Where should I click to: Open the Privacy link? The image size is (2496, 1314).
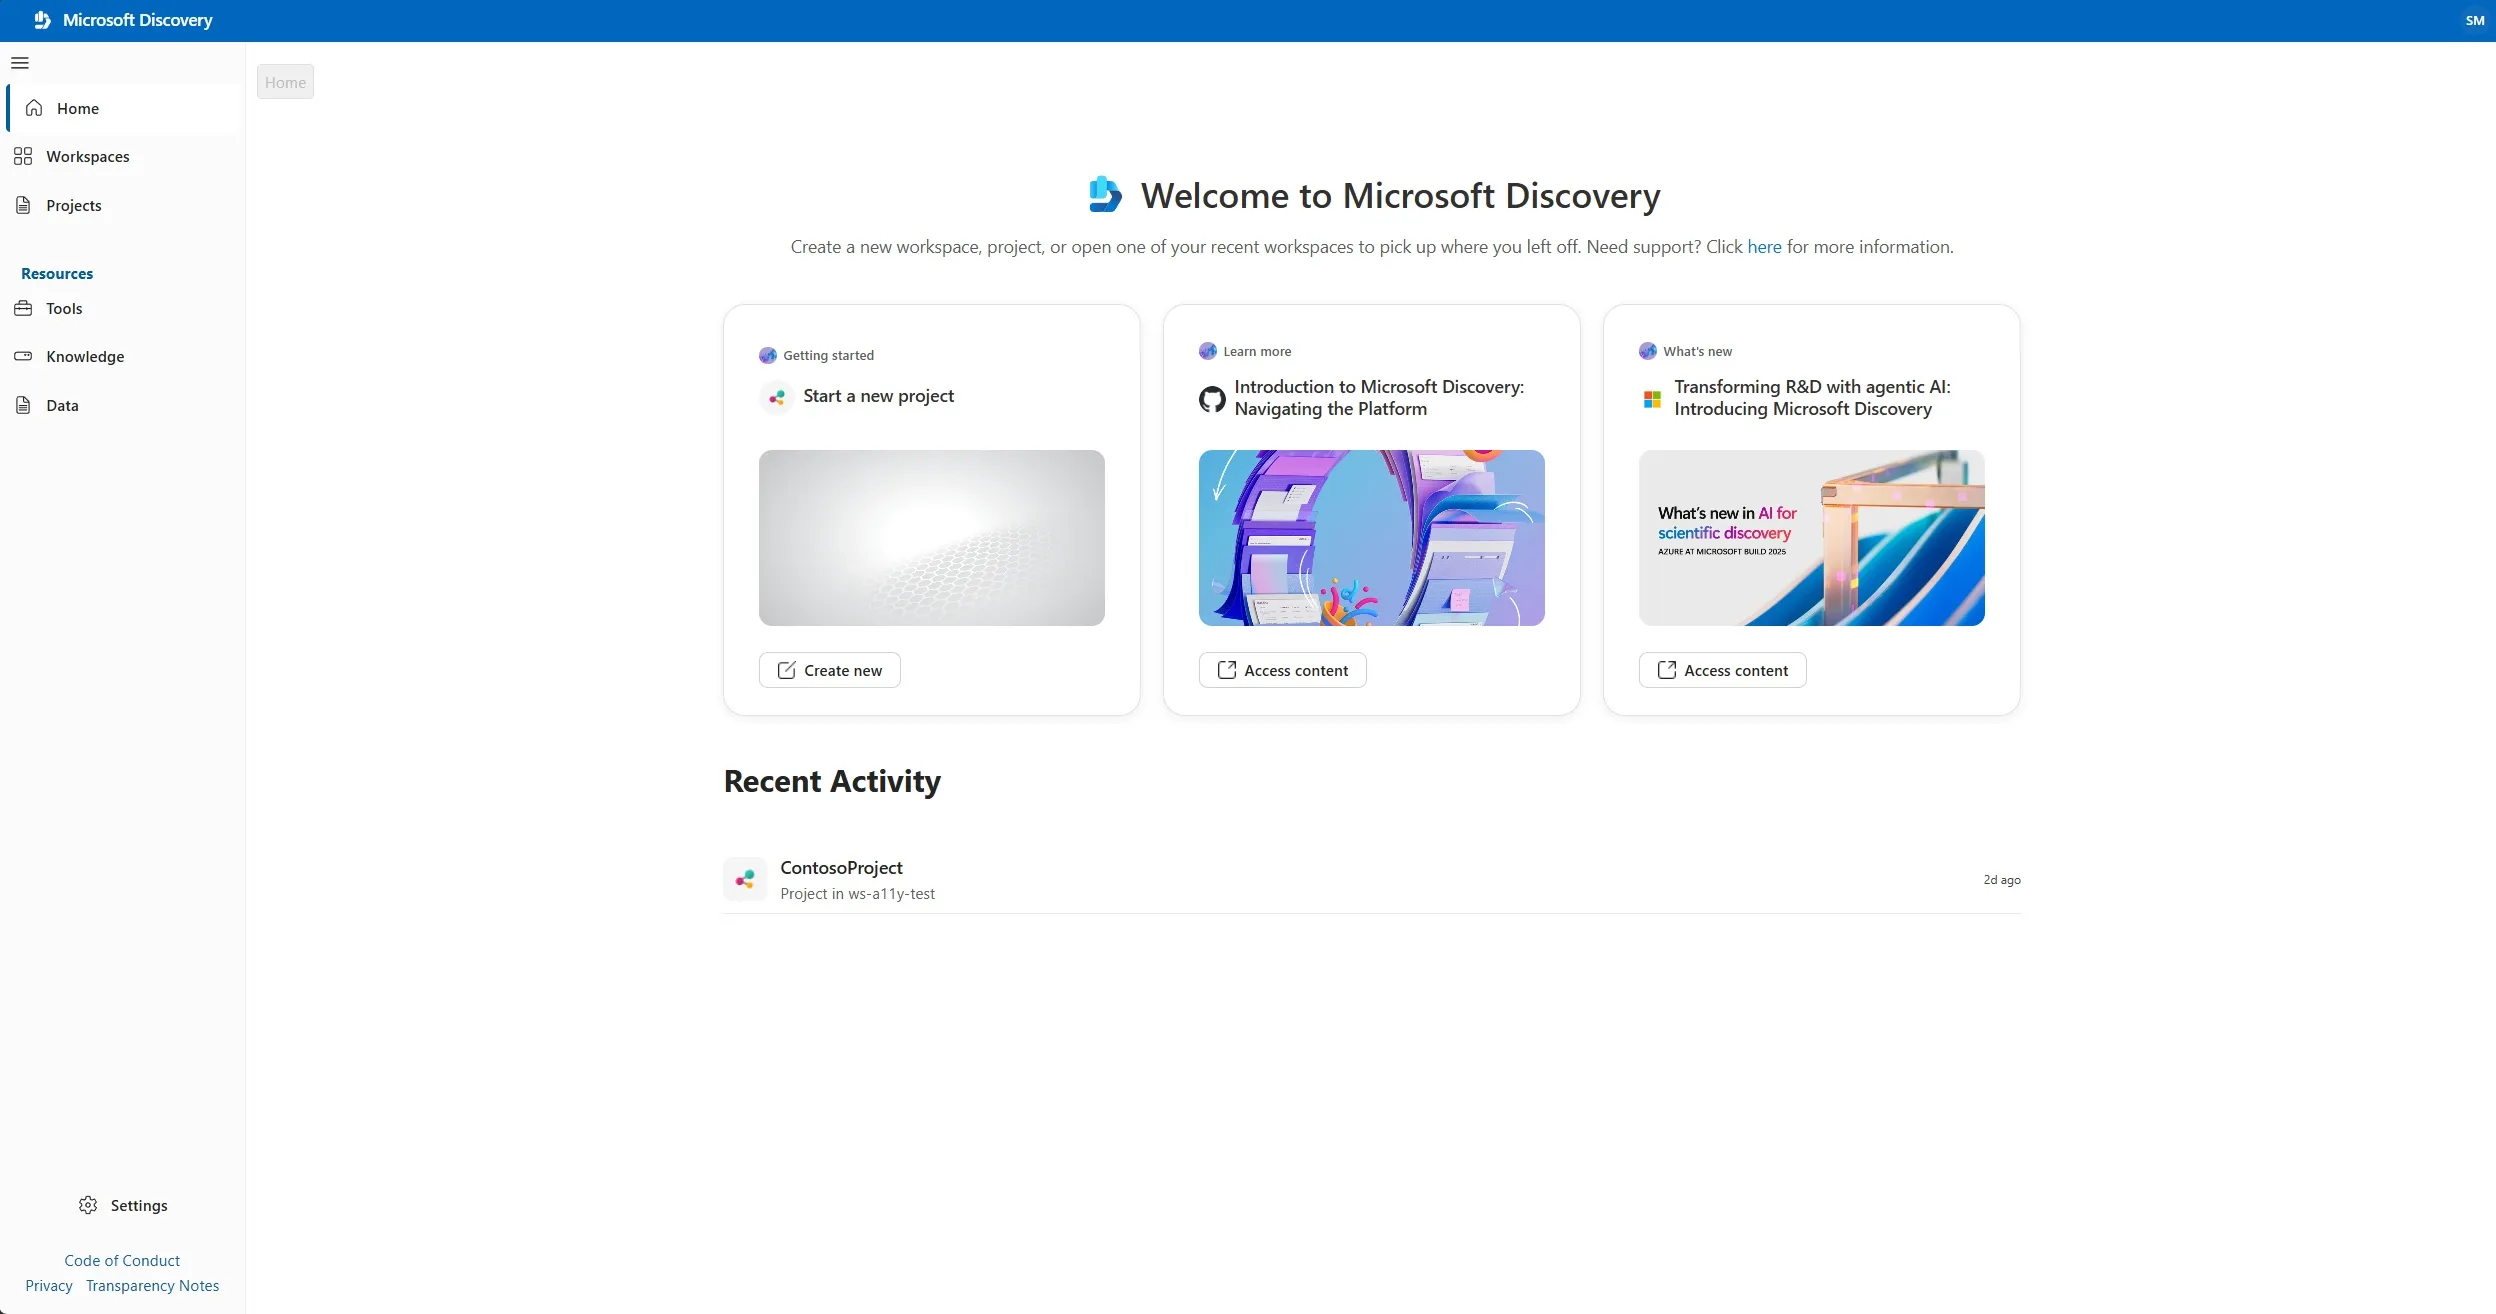click(49, 1285)
